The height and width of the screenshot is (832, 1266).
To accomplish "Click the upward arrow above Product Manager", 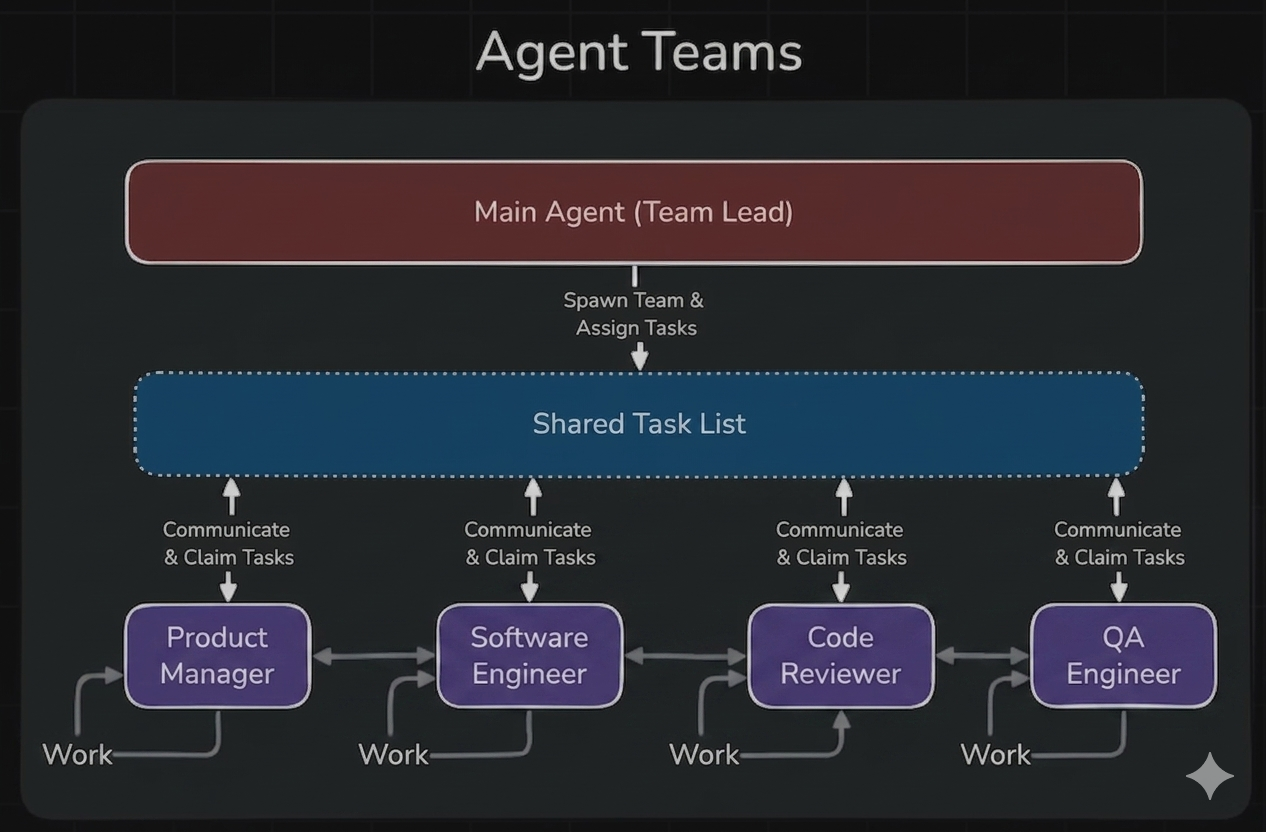I will [232, 492].
